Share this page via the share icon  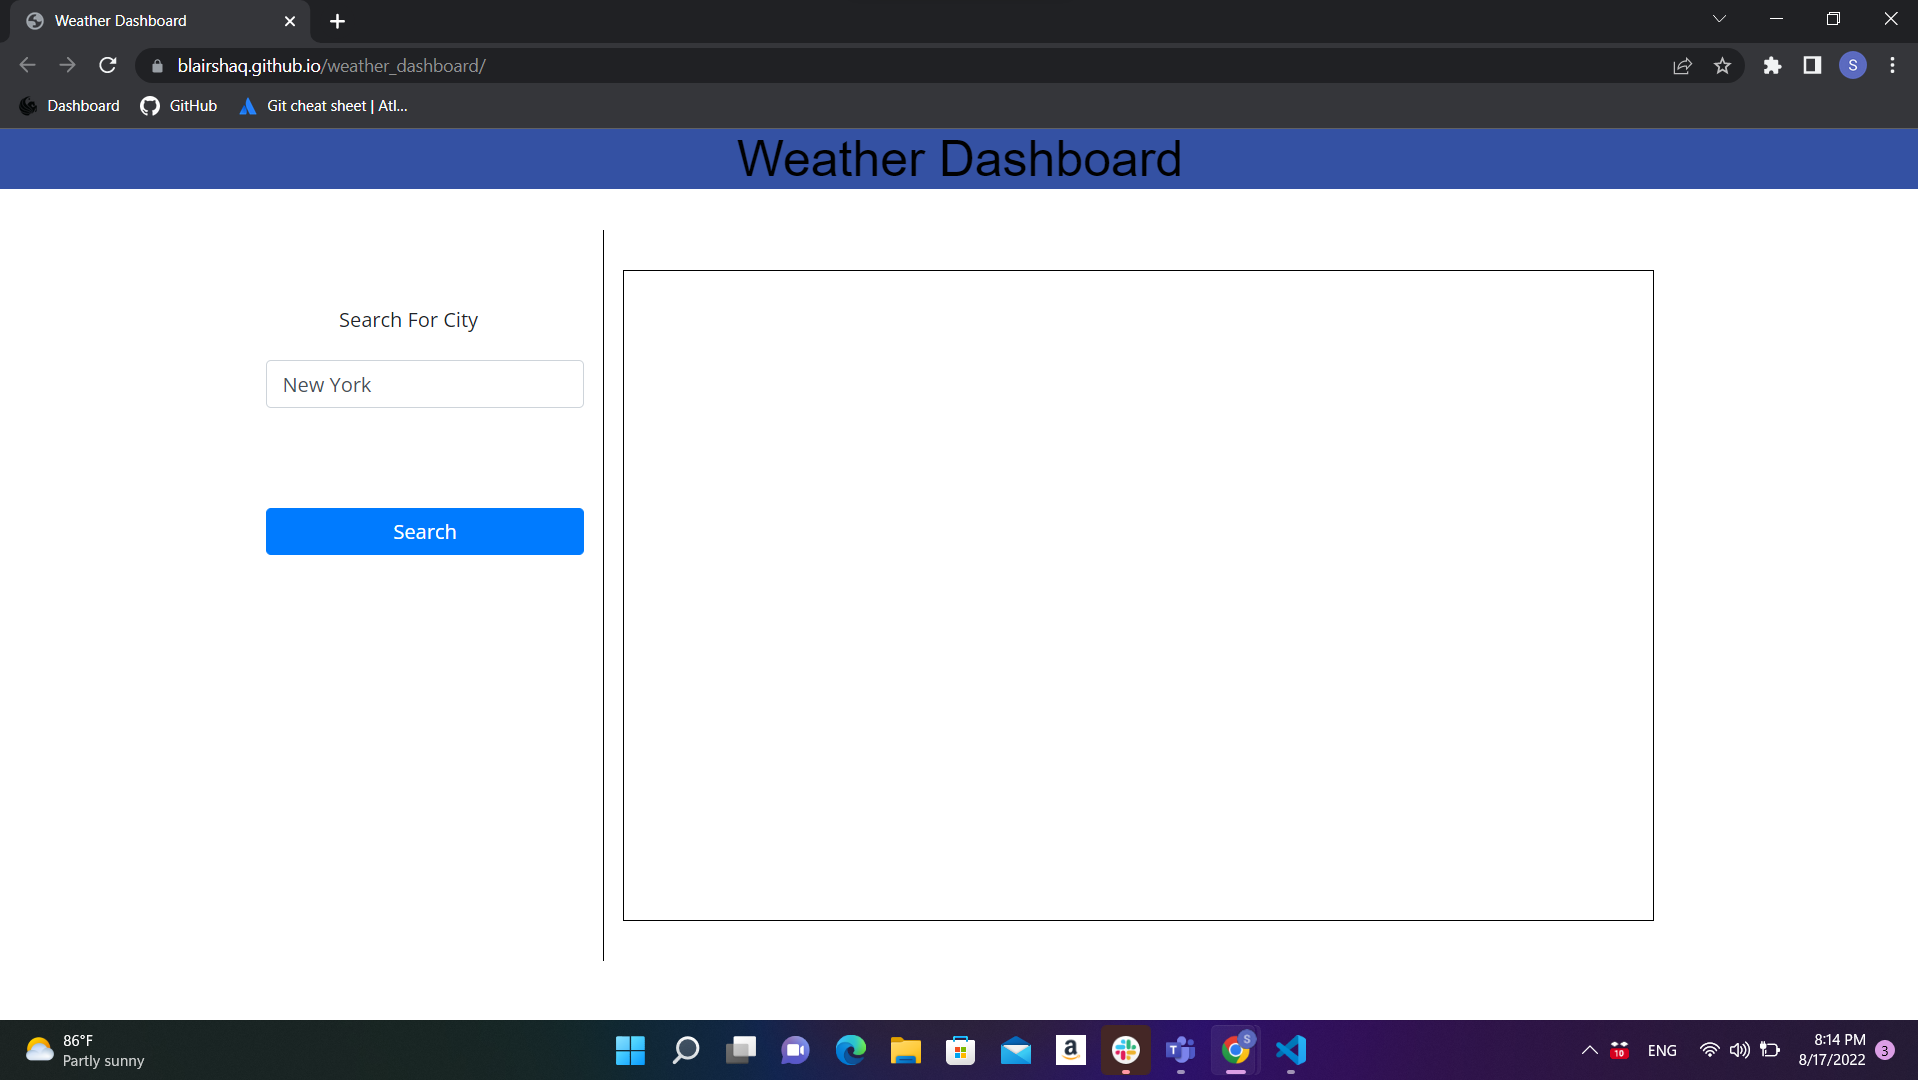tap(1683, 65)
